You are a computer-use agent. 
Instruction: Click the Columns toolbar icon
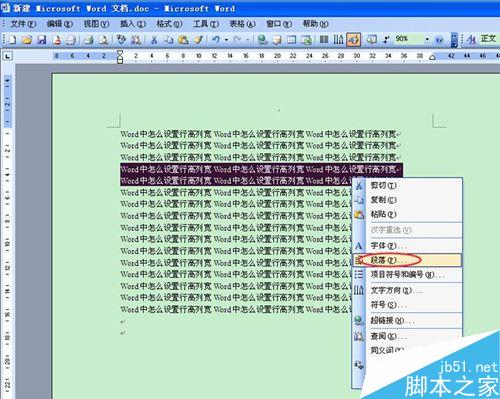pos(324,40)
